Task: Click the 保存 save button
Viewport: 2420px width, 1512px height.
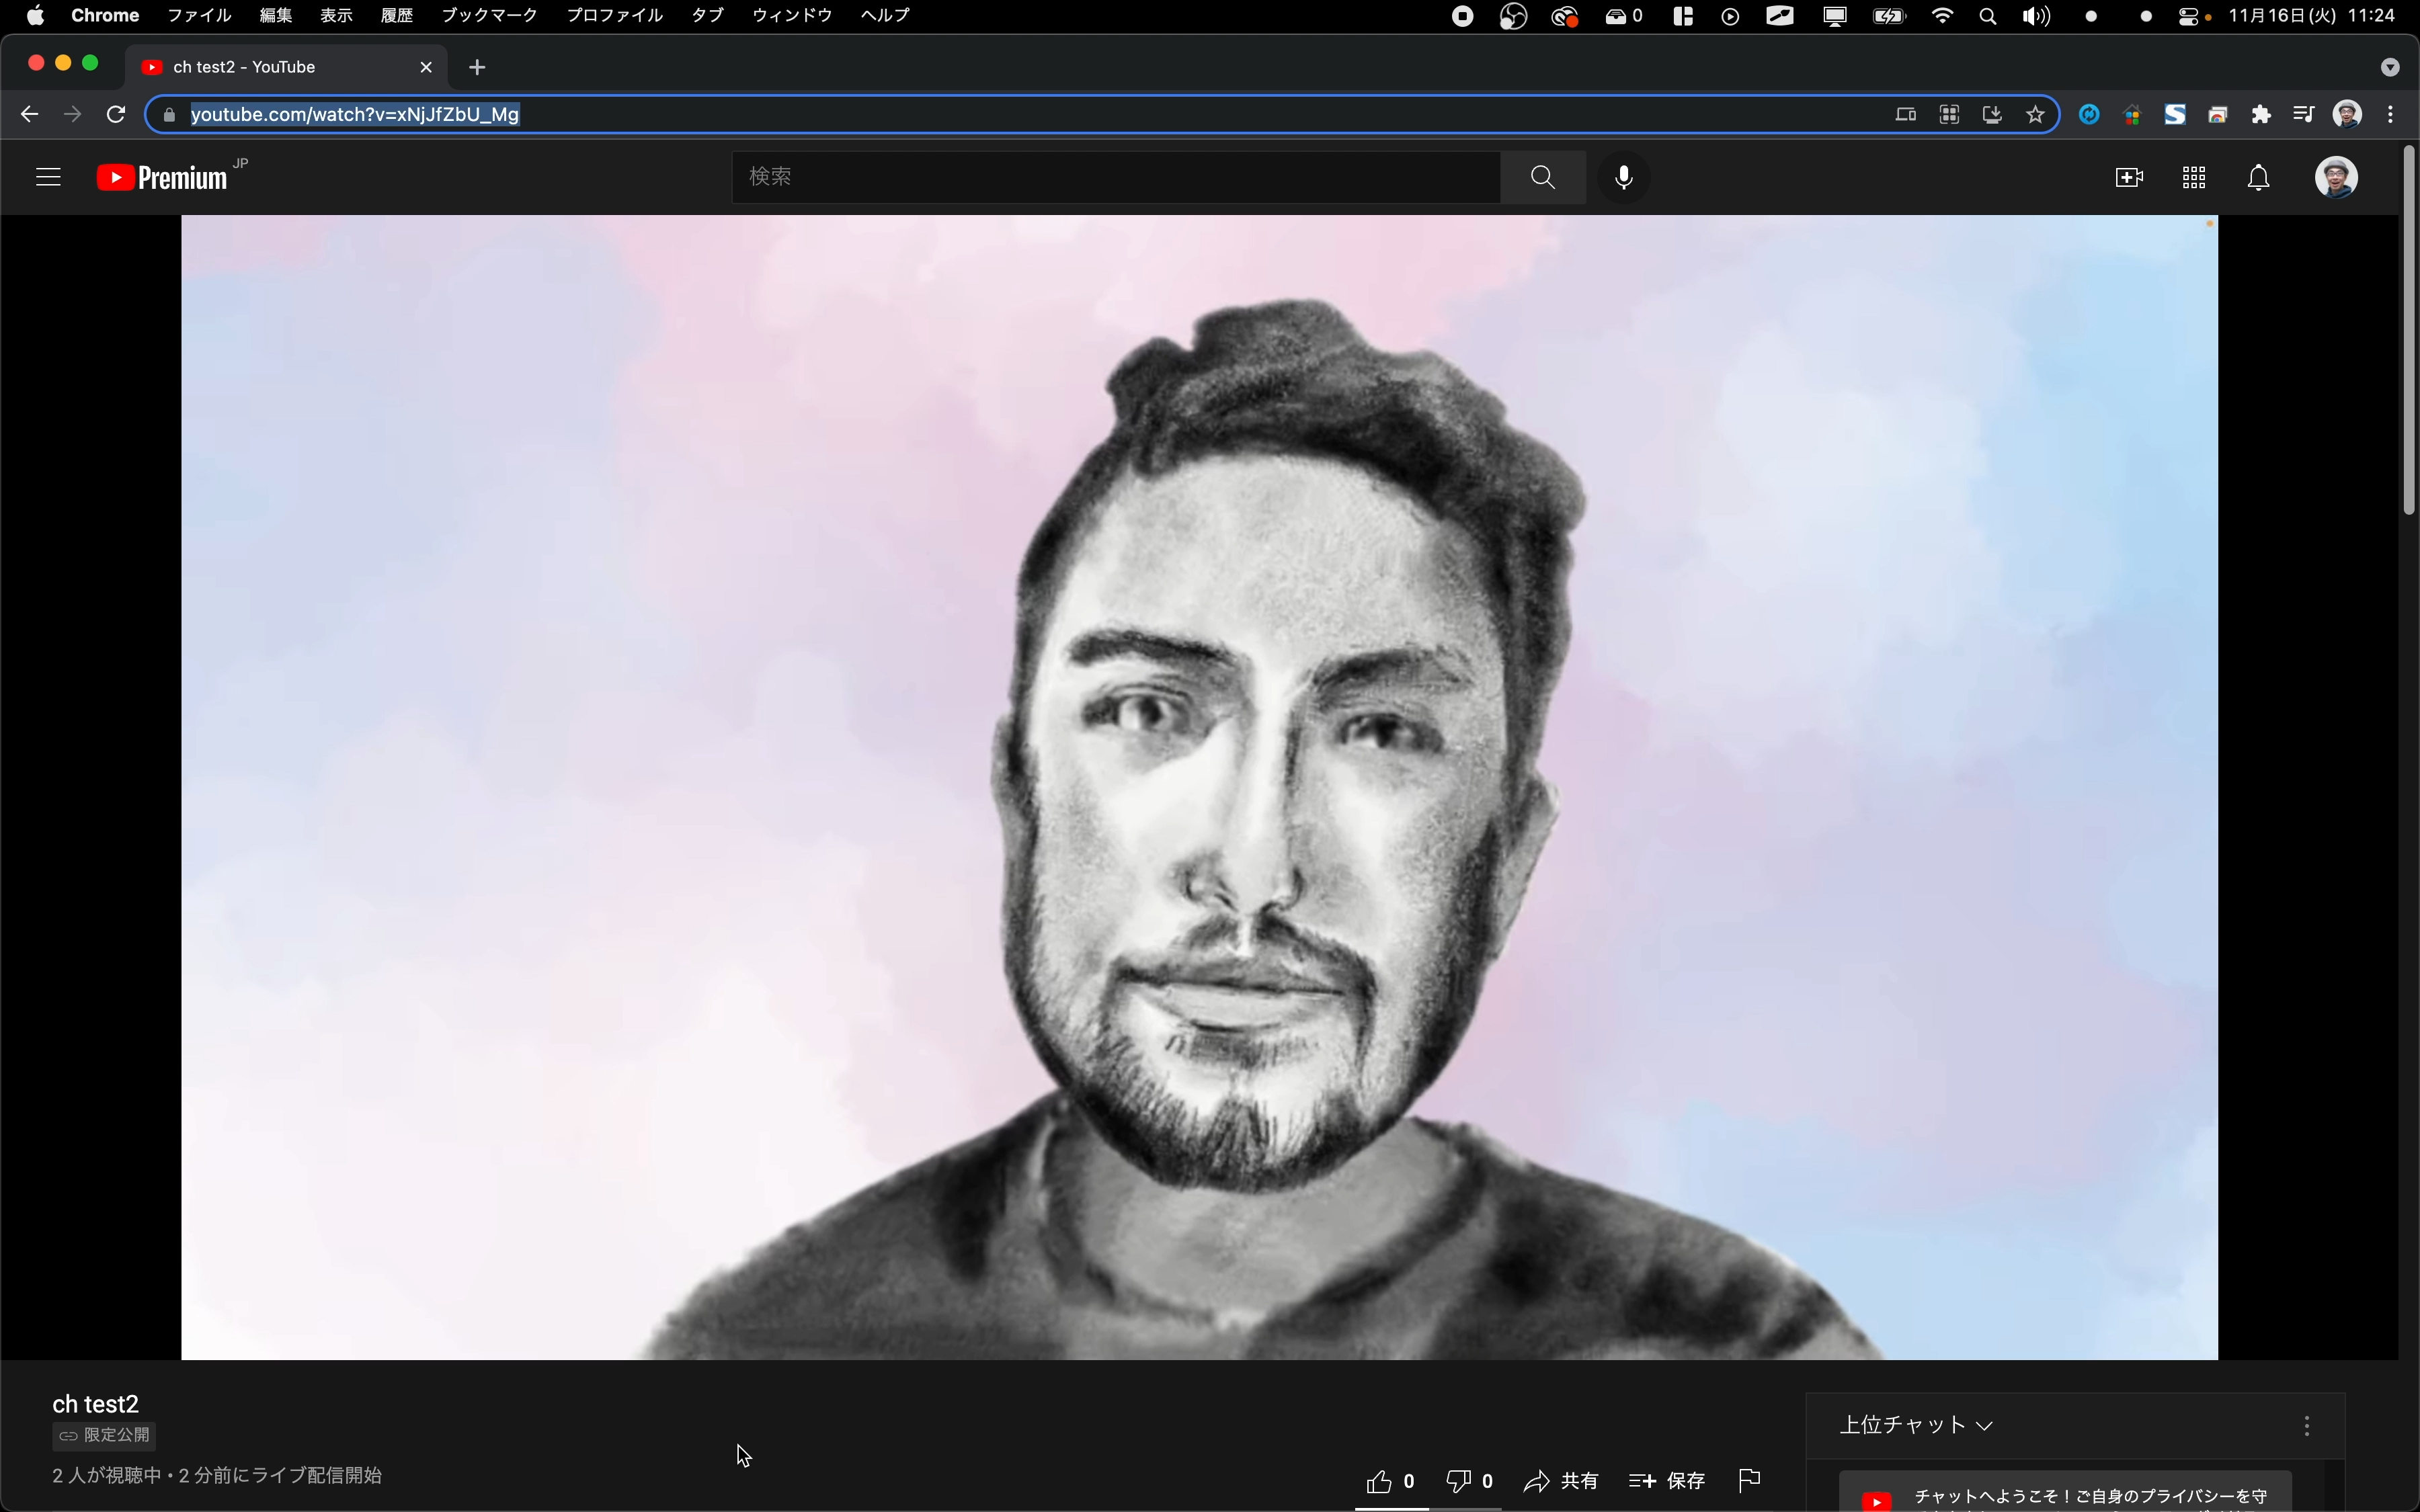Action: point(1667,1481)
